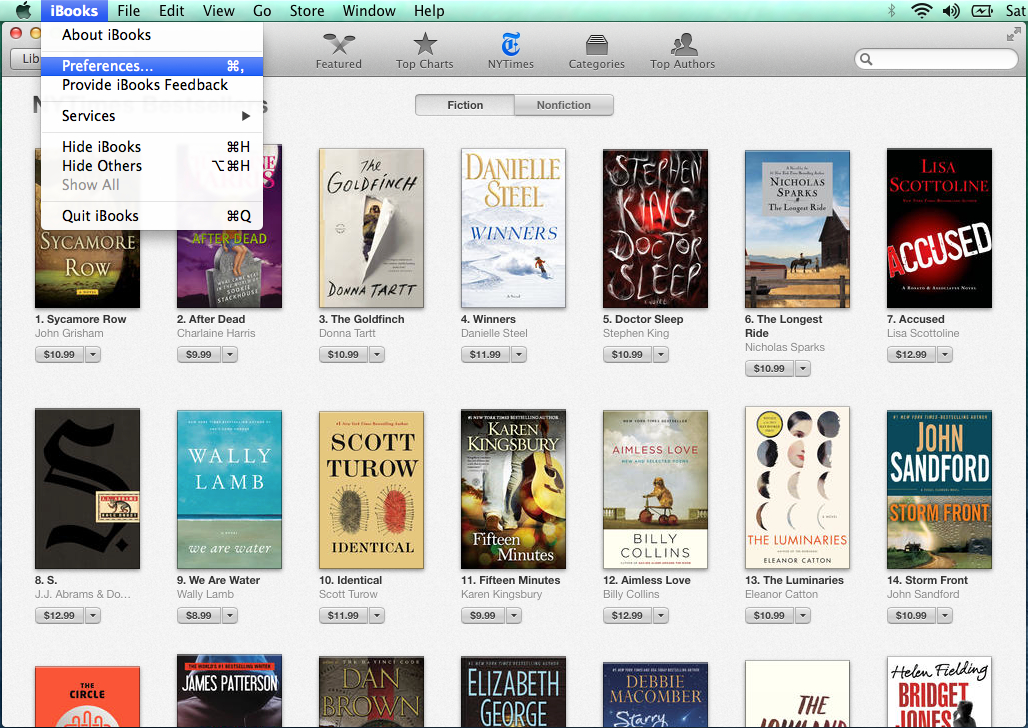Viewport: 1028px width, 728px height.
Task: Open We Are Water book cover
Action: [x=229, y=489]
